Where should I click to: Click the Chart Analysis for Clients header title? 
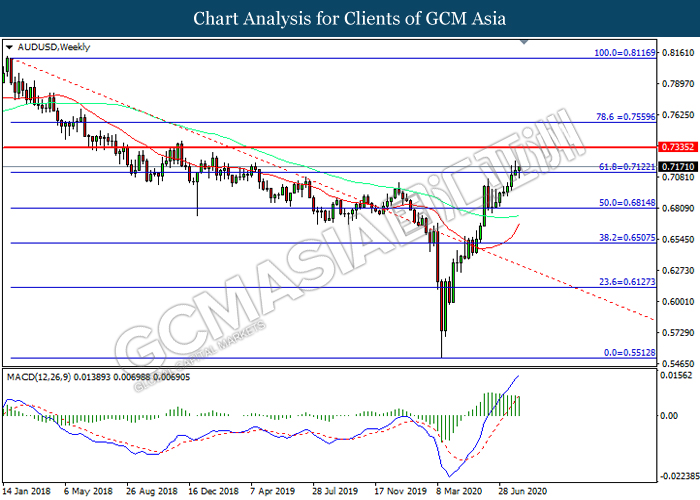(x=350, y=19)
